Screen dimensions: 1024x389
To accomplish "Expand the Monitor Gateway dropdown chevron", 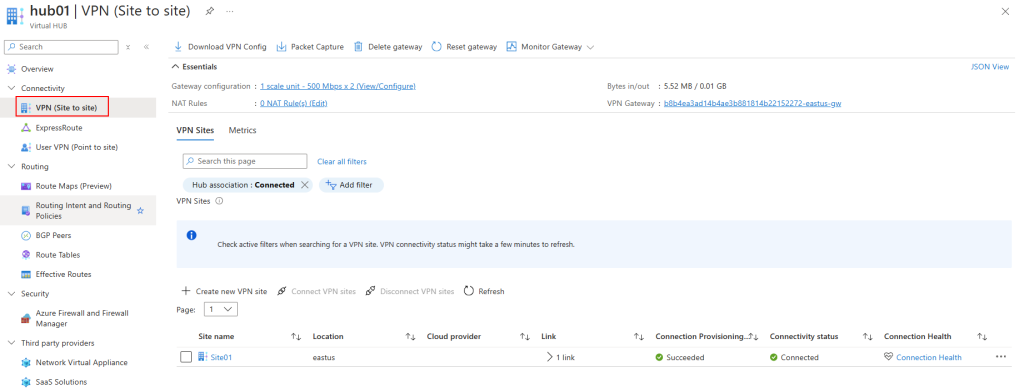I will point(590,47).
